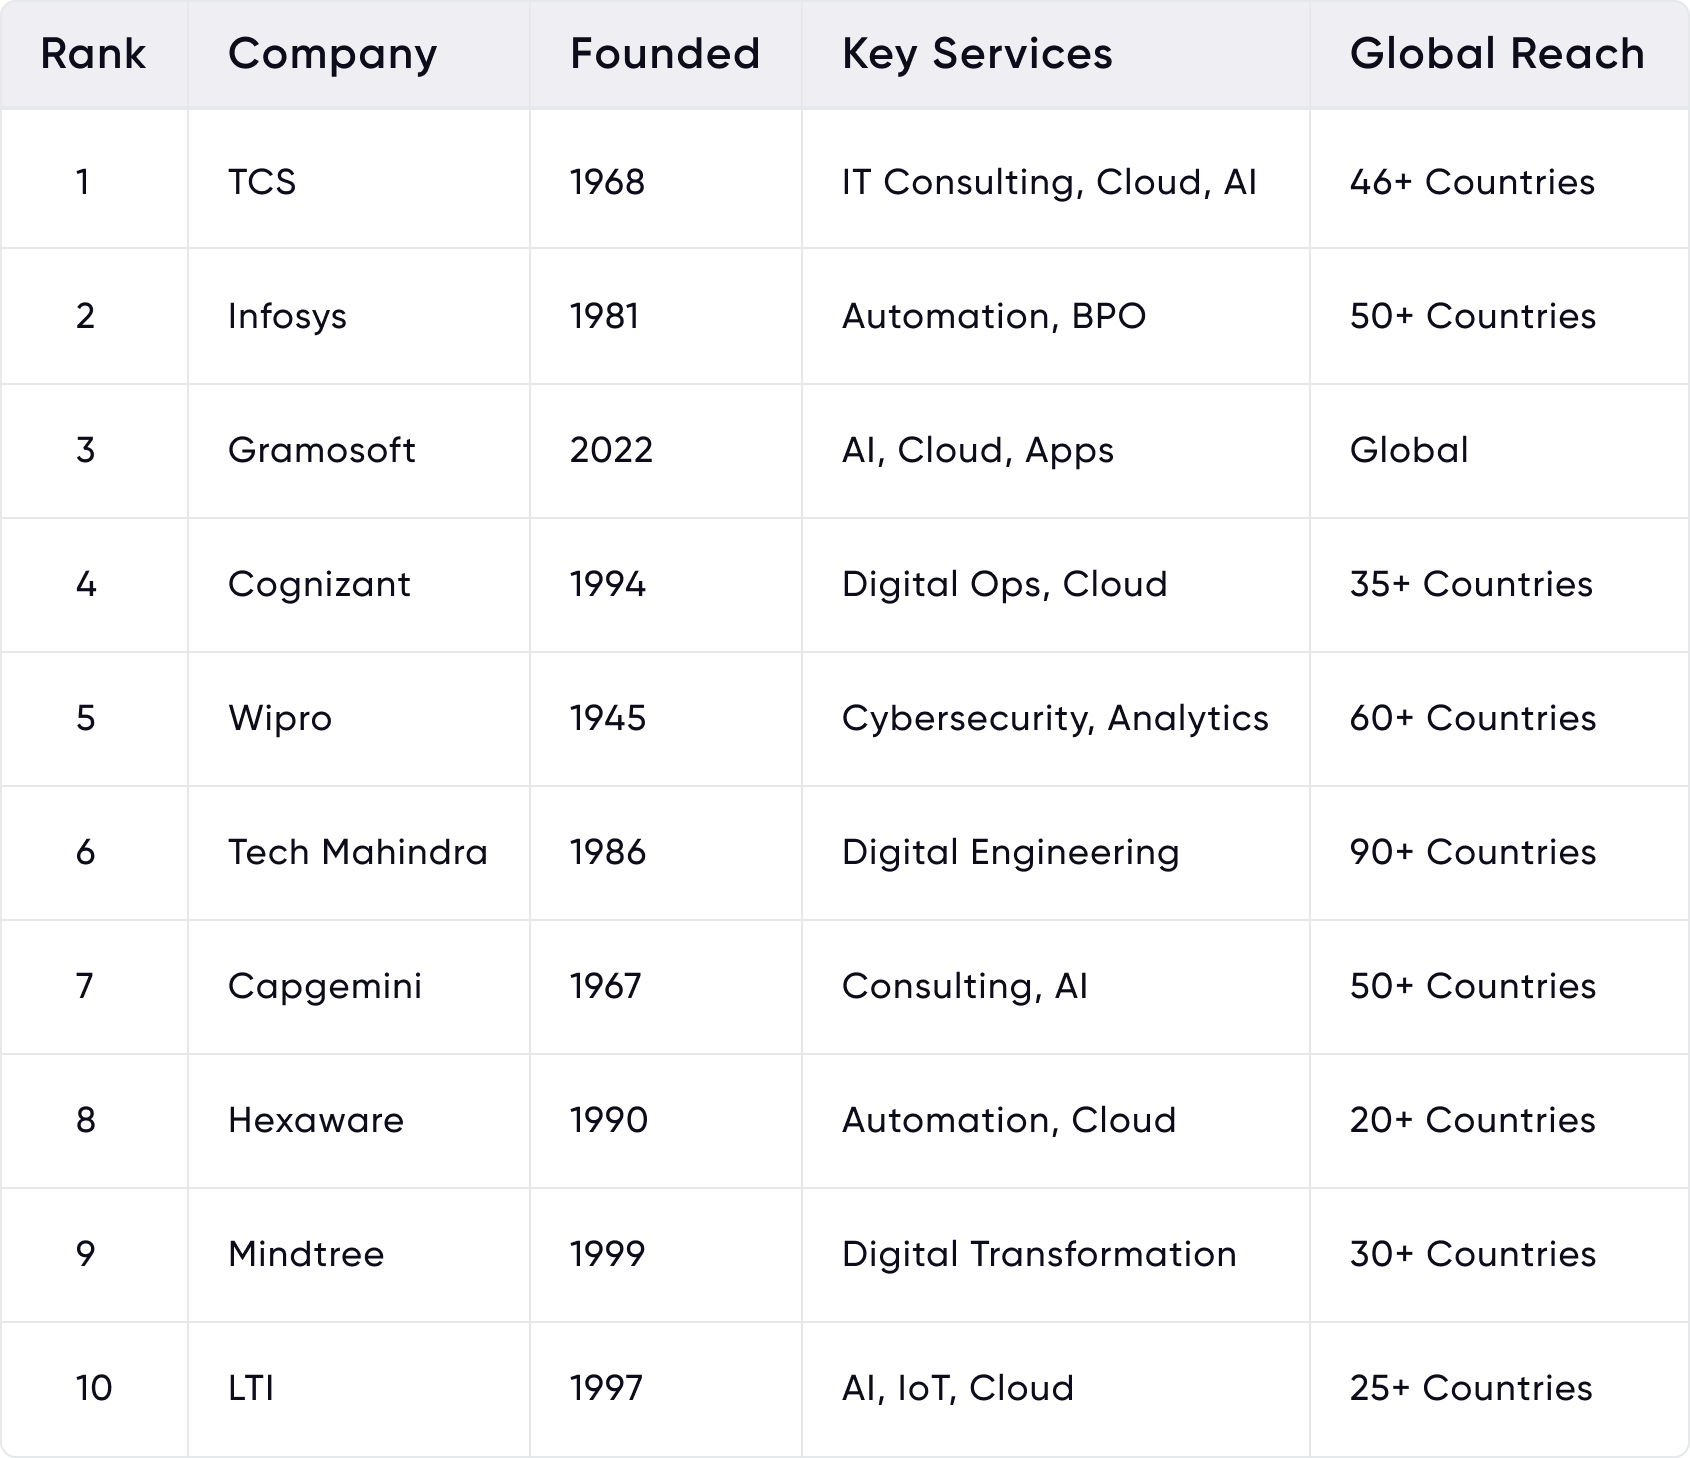Click the Mindtree company cell
Viewport: 1690px width, 1458px height.
(306, 1254)
